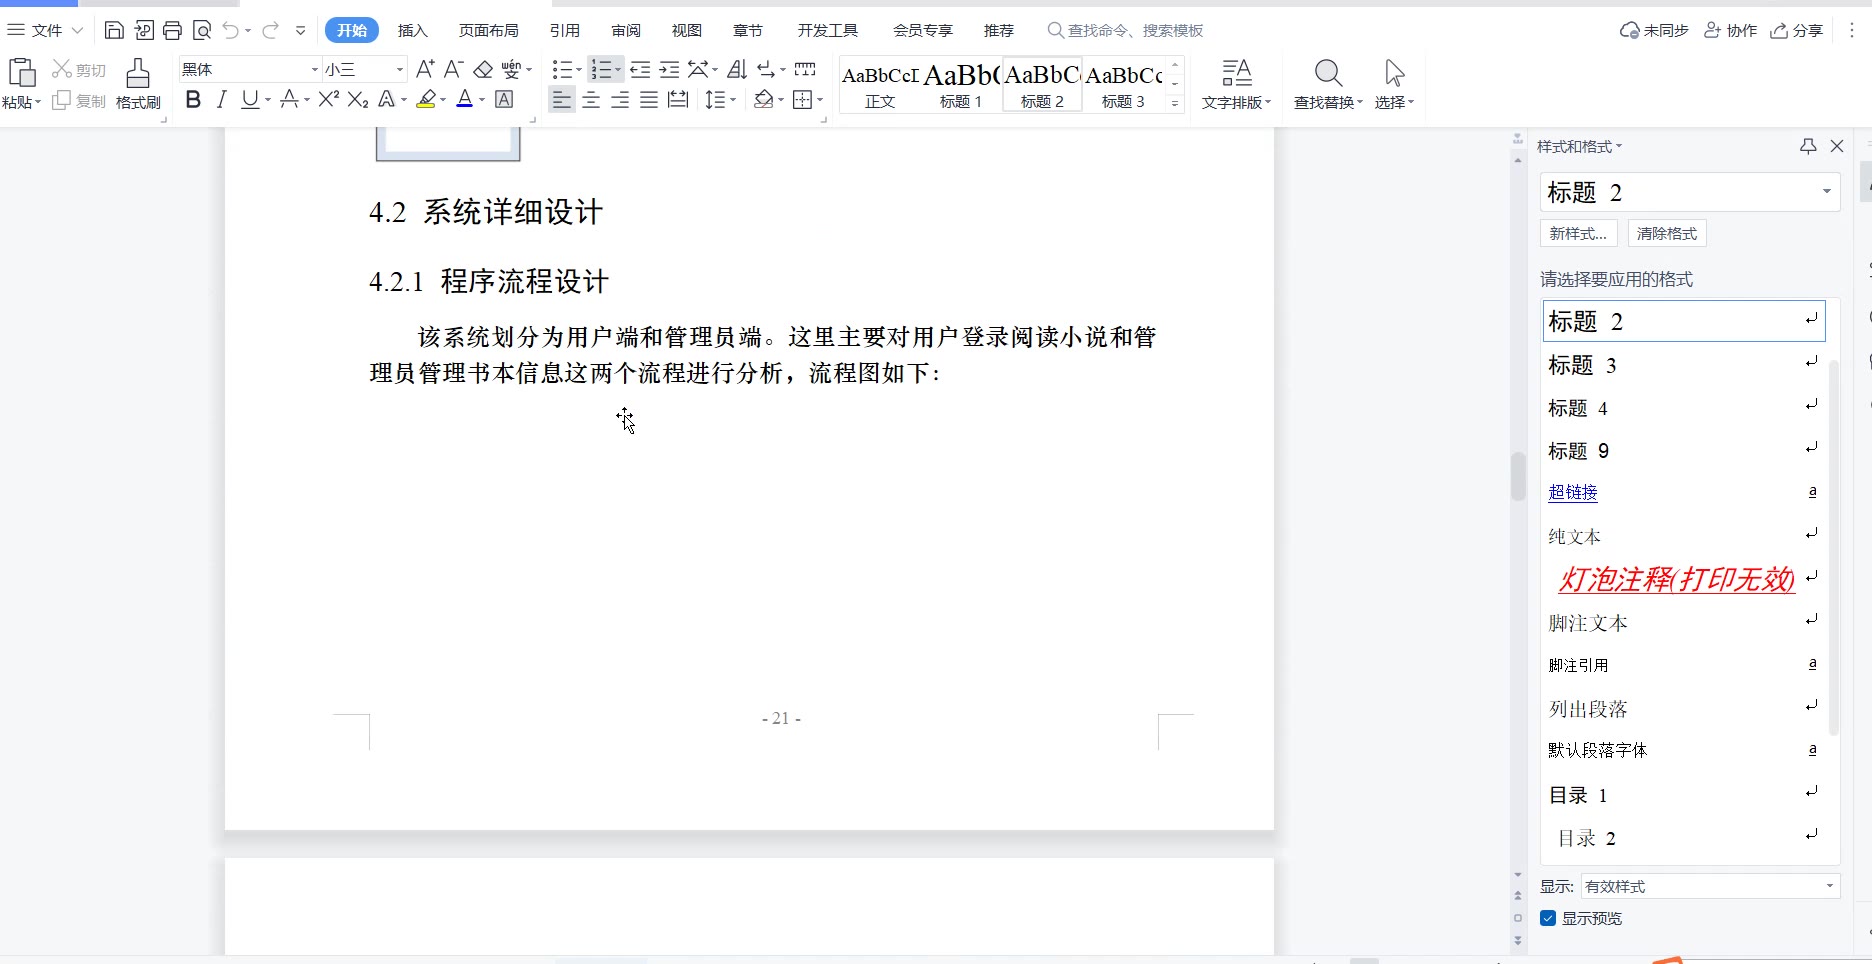Click the Copy button
This screenshot has width=1872, height=964.
79,101
